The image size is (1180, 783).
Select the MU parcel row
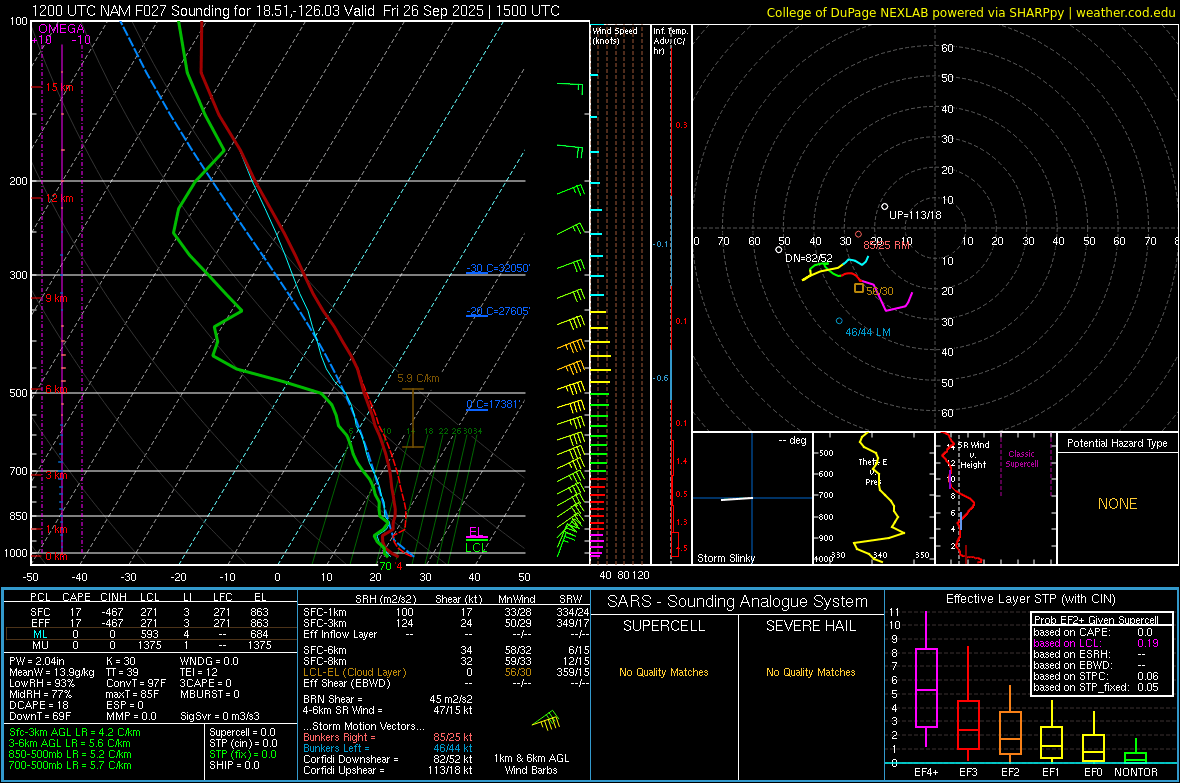click(151, 645)
